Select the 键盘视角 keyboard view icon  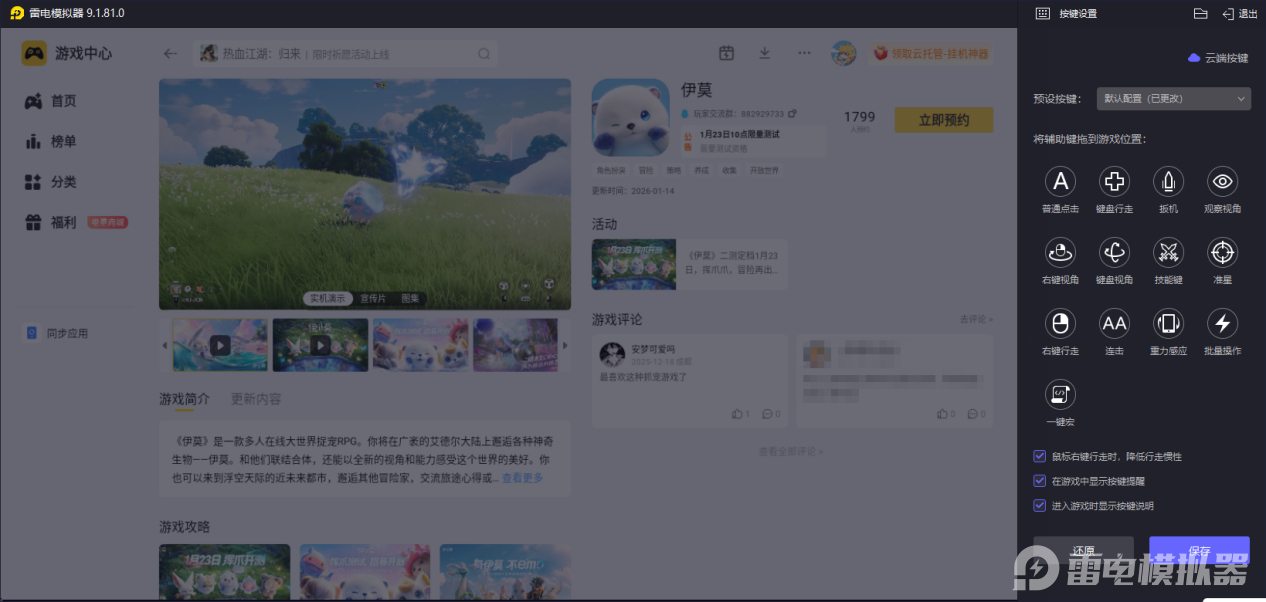[1114, 252]
